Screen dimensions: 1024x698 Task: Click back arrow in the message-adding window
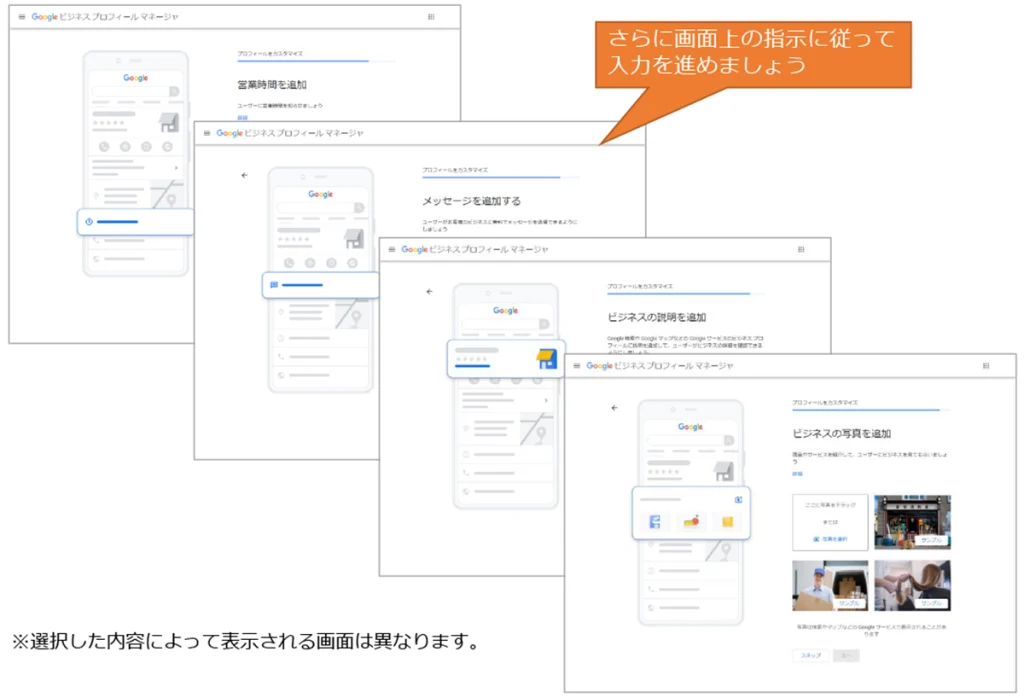tap(244, 175)
